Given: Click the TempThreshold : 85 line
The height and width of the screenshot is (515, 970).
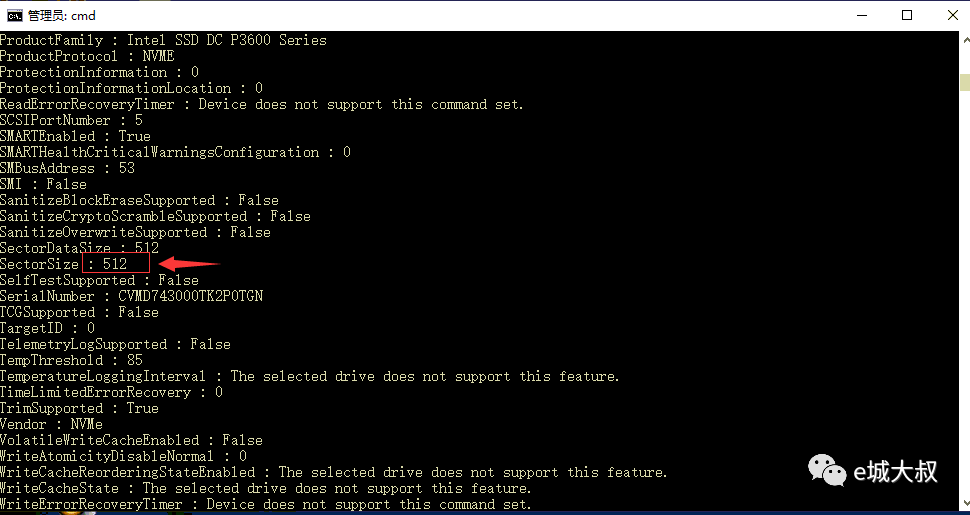Looking at the screenshot, I should pos(71,360).
